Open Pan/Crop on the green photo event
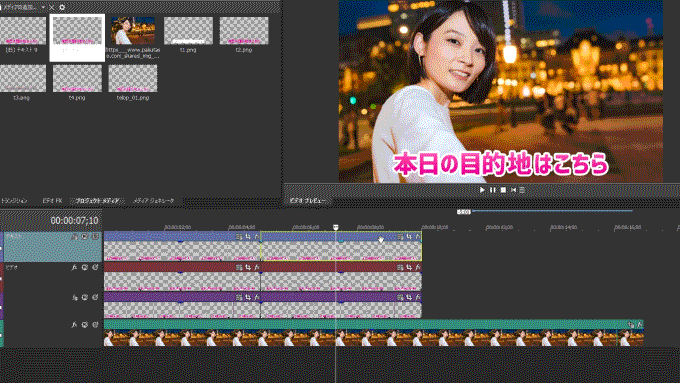Screen dimensions: 680x383 tap(631, 324)
